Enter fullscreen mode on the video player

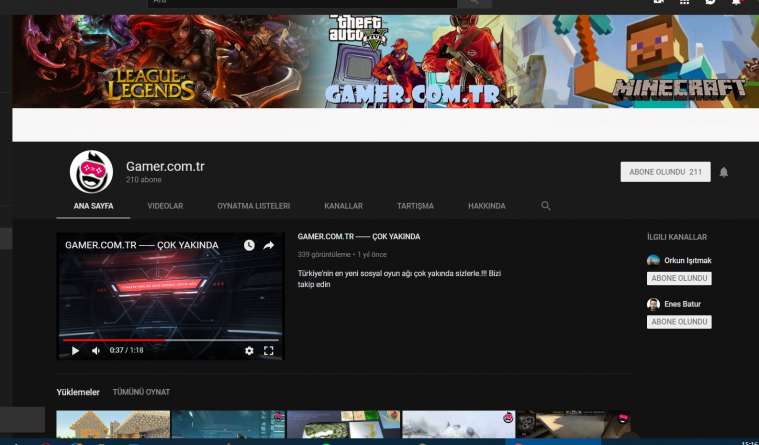click(x=269, y=351)
